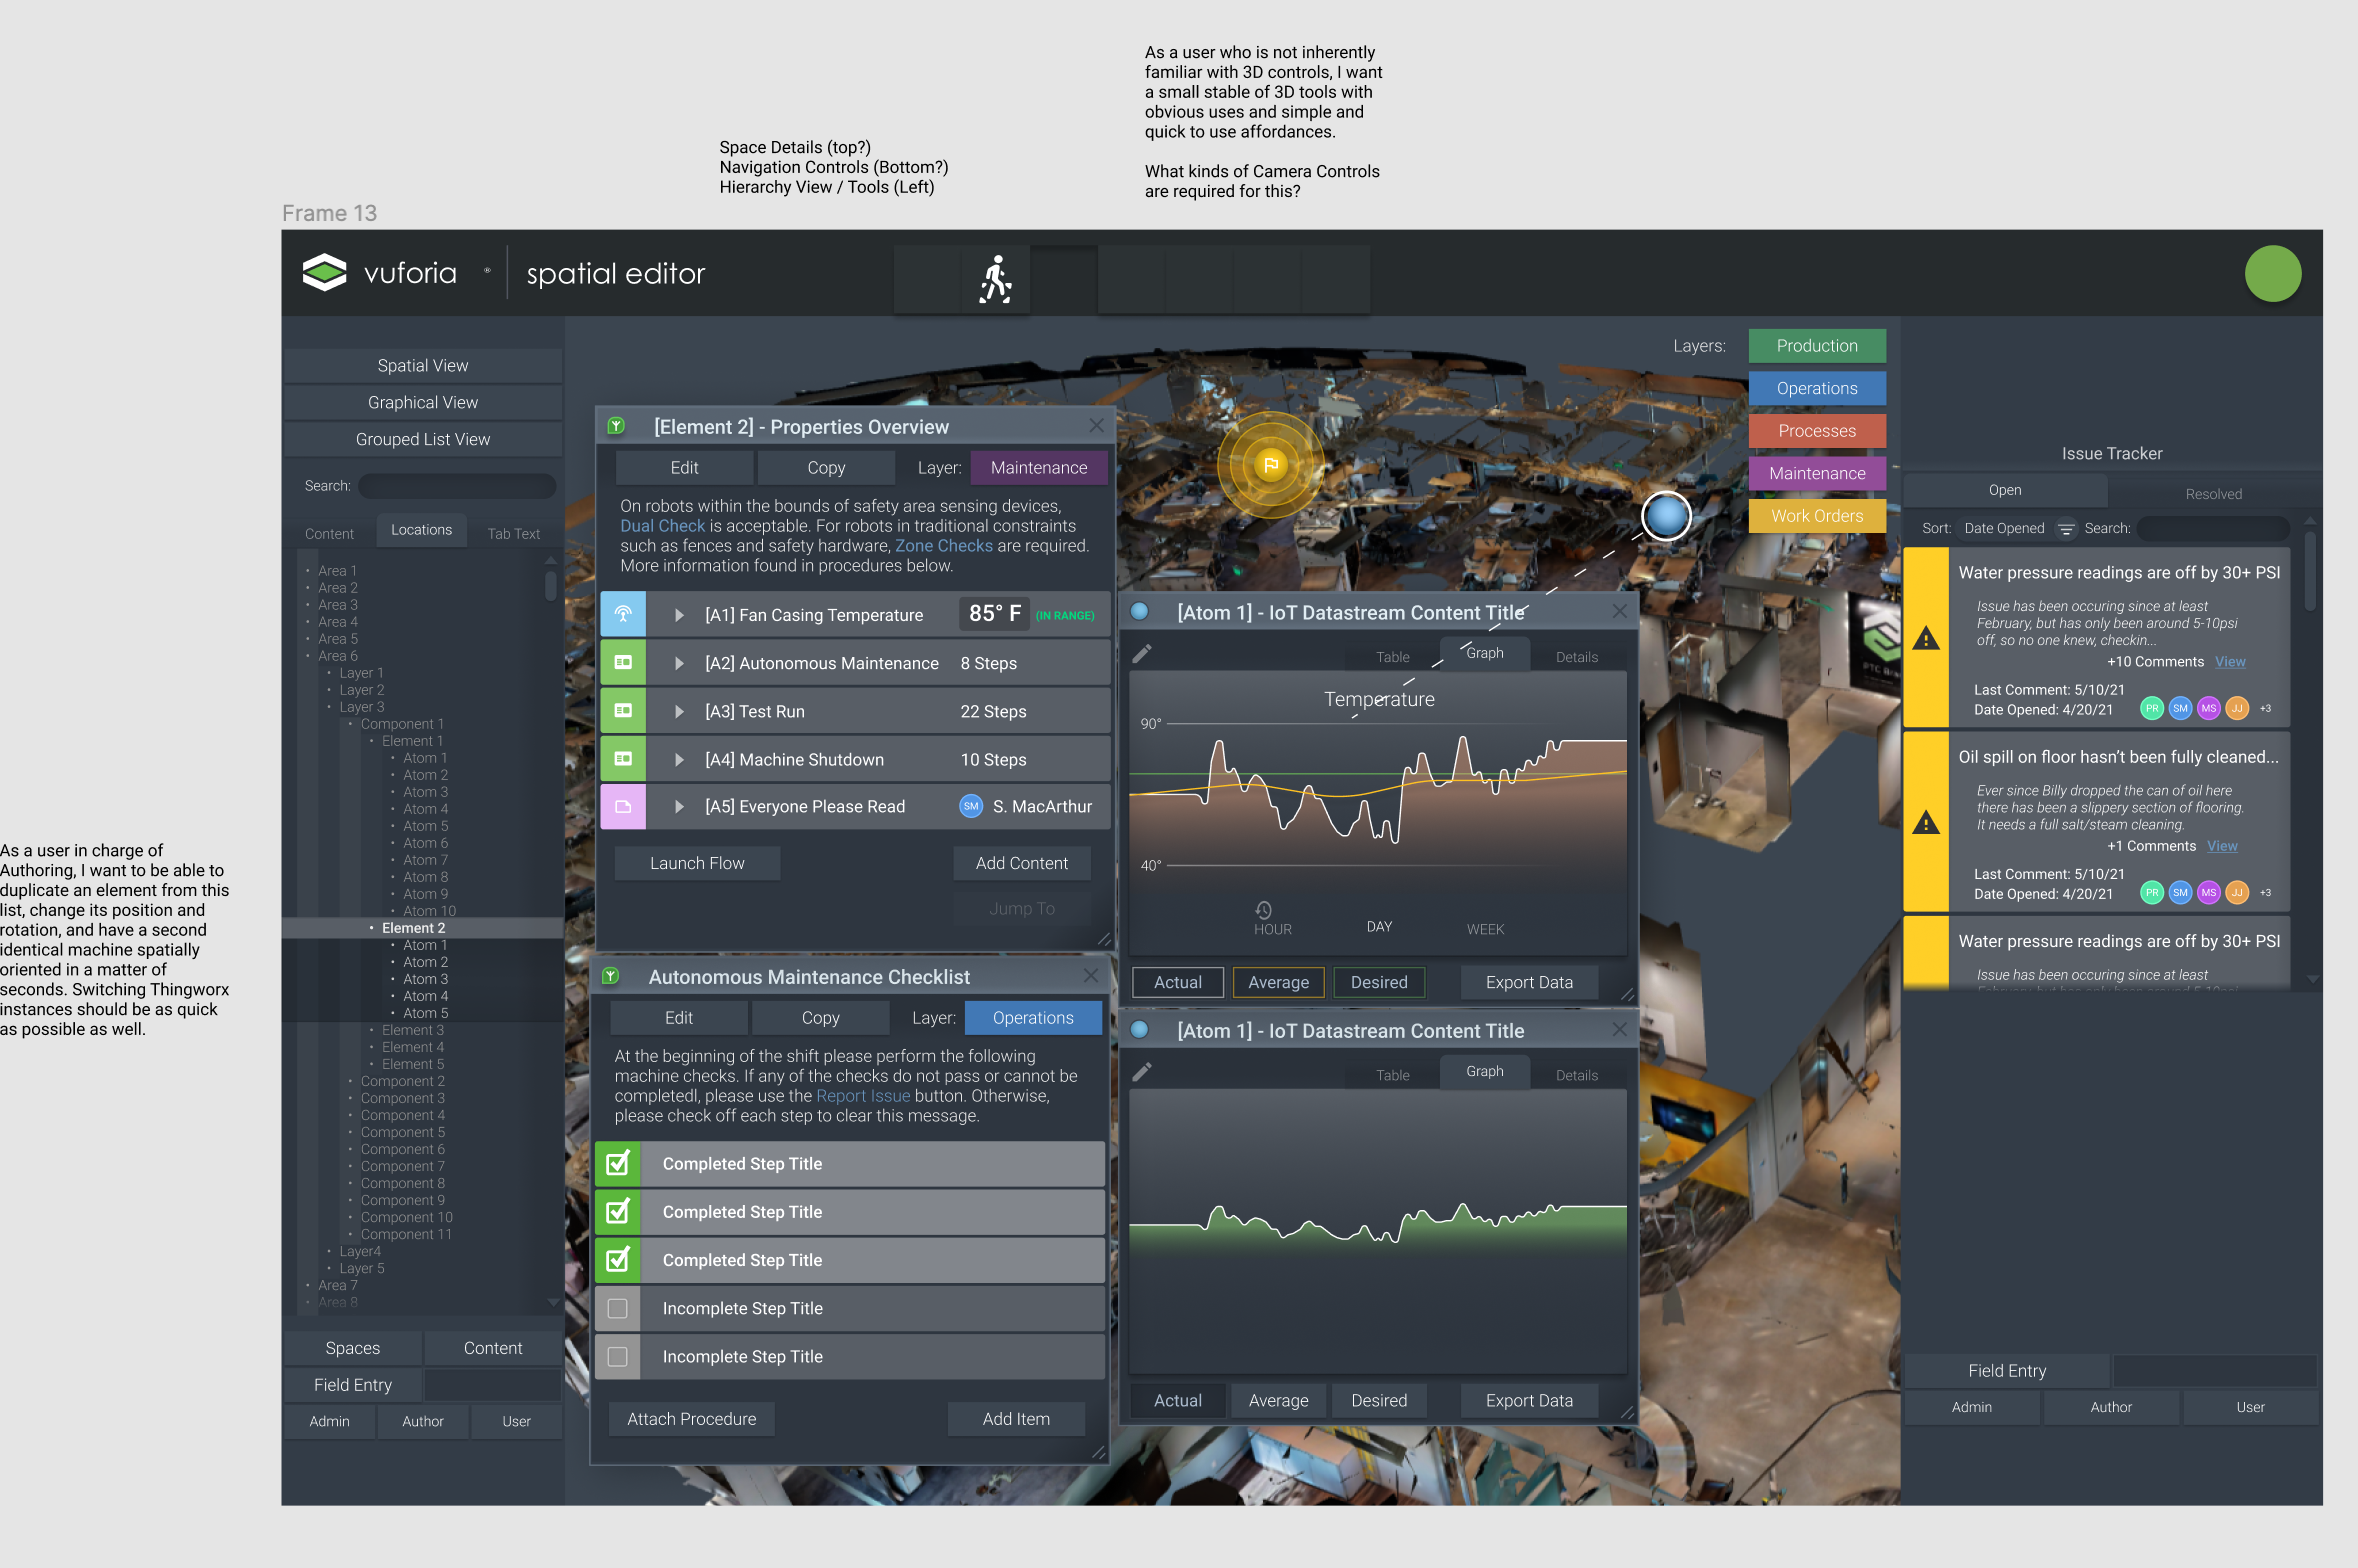Click the history clock icon above HOUR

(x=1264, y=909)
